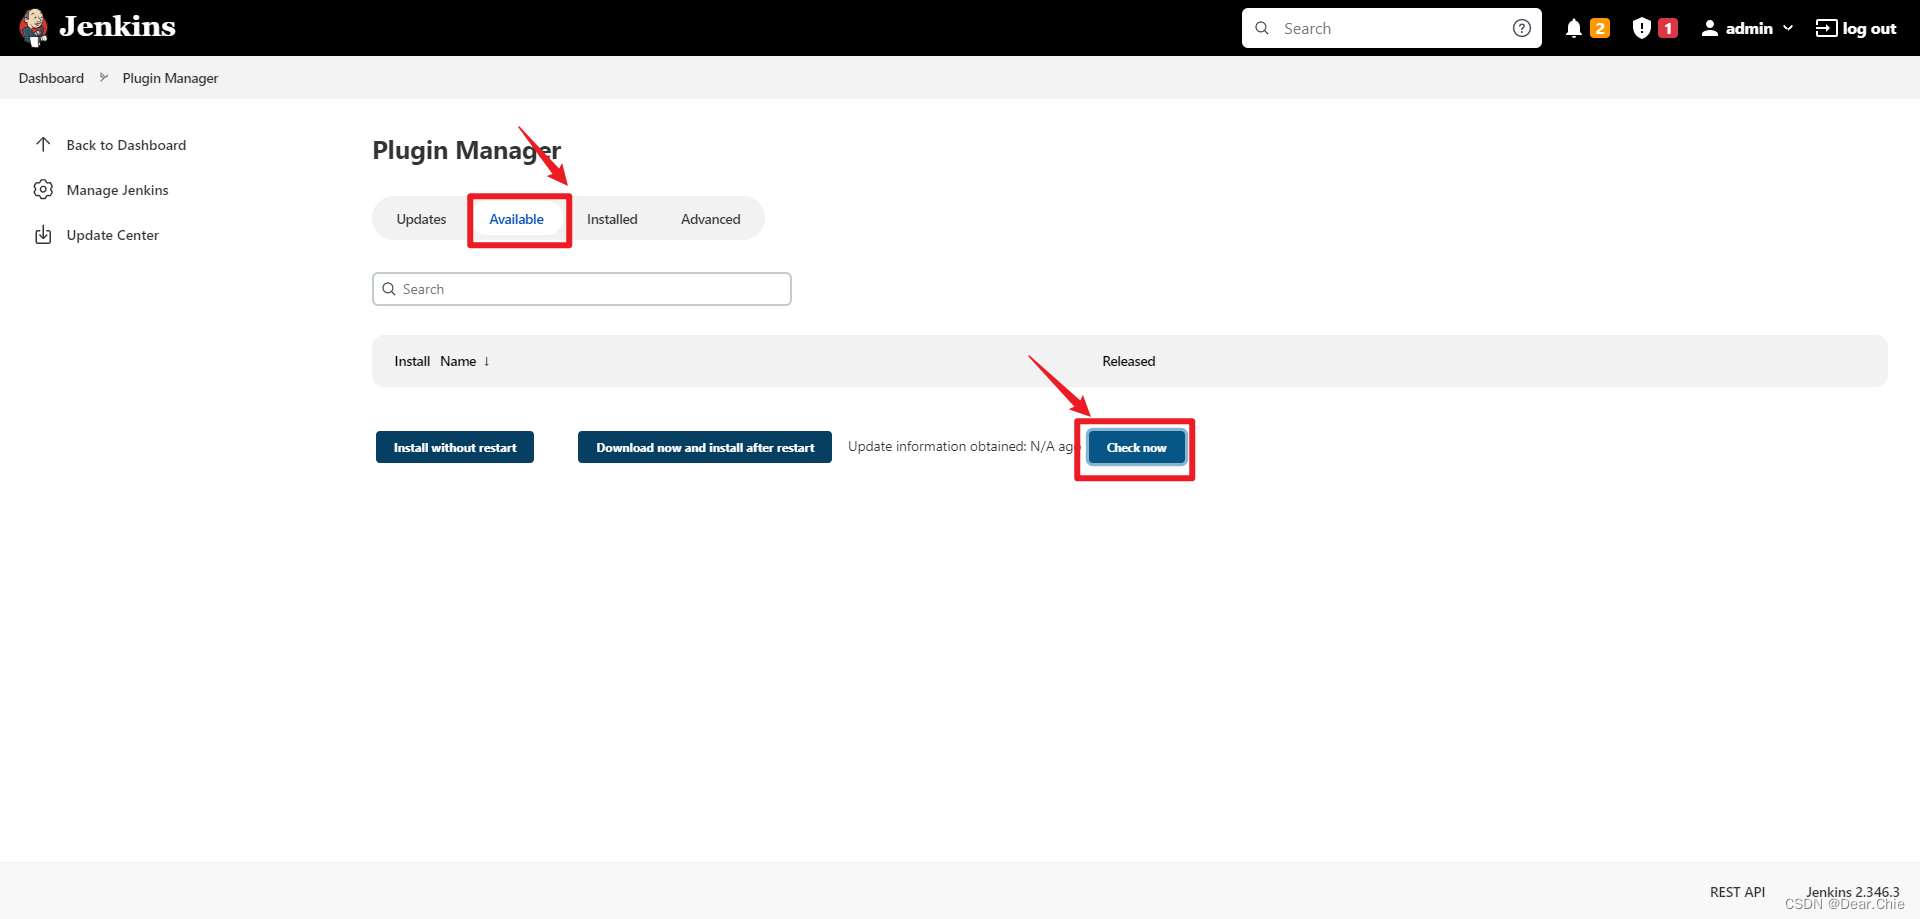Click the Check now button
Image resolution: width=1920 pixels, height=919 pixels.
[x=1136, y=447]
